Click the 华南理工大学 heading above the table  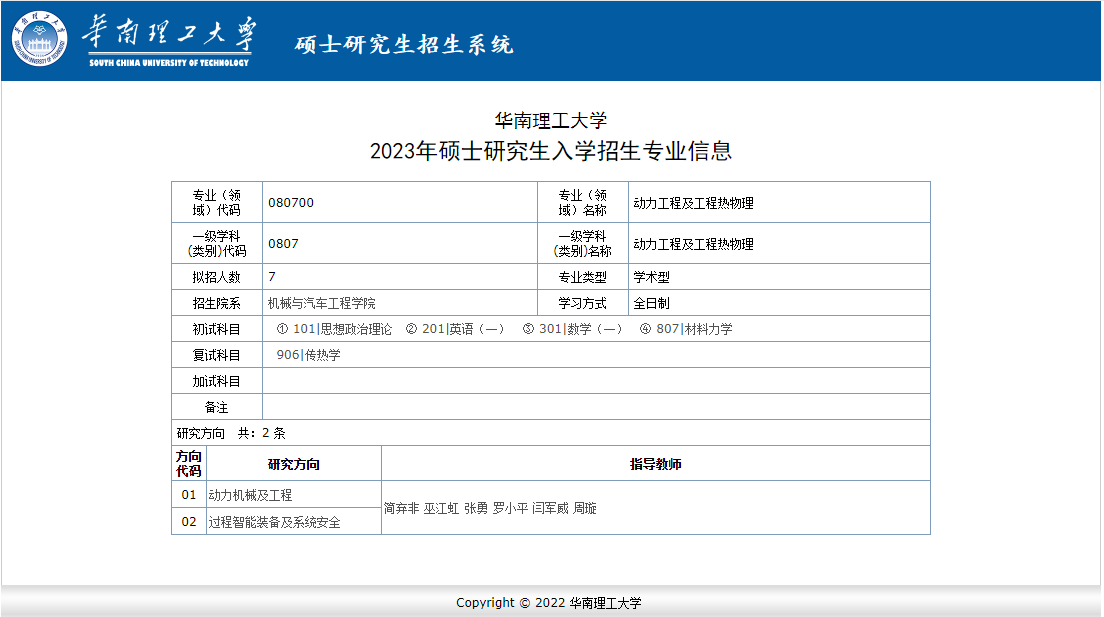[551, 120]
